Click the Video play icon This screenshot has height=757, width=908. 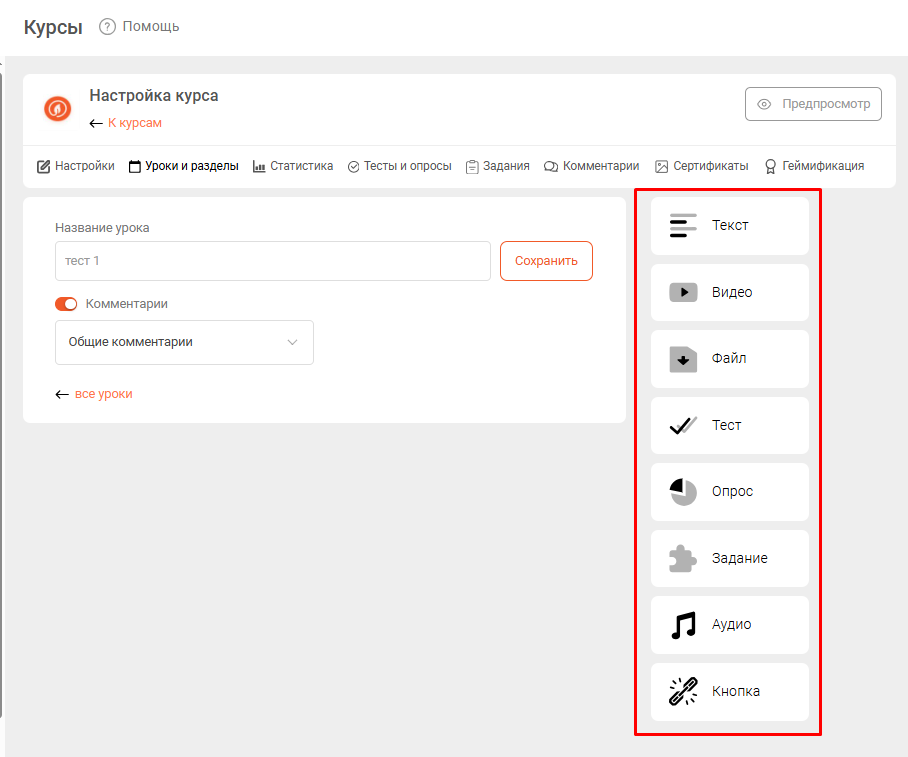(x=683, y=292)
